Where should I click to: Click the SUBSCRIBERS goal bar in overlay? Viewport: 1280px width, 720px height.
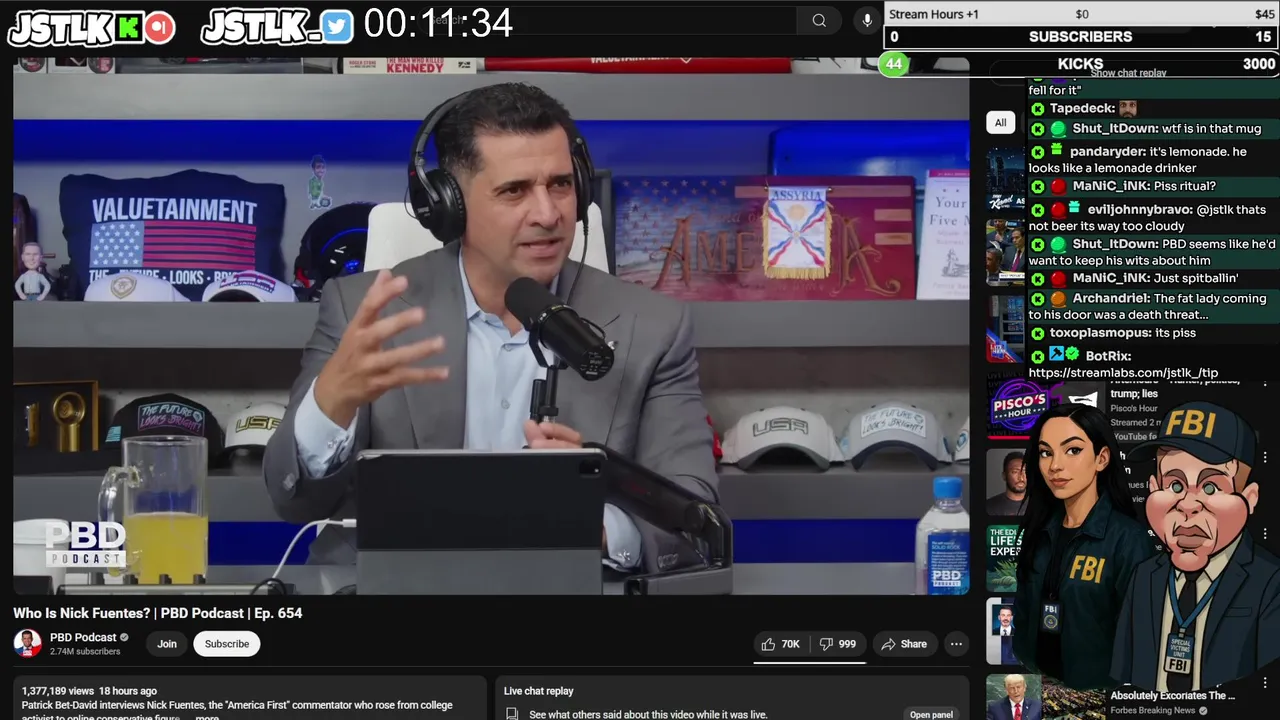(1081, 37)
